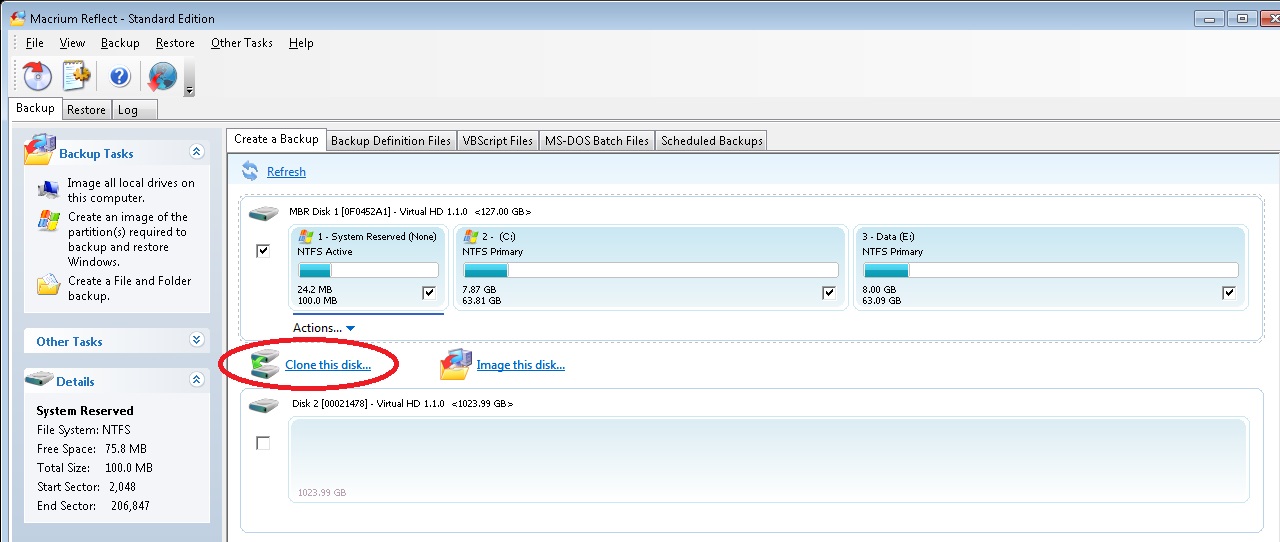Click the File System: NTFS detail row
Image resolution: width=1280 pixels, height=542 pixels.
click(83, 430)
